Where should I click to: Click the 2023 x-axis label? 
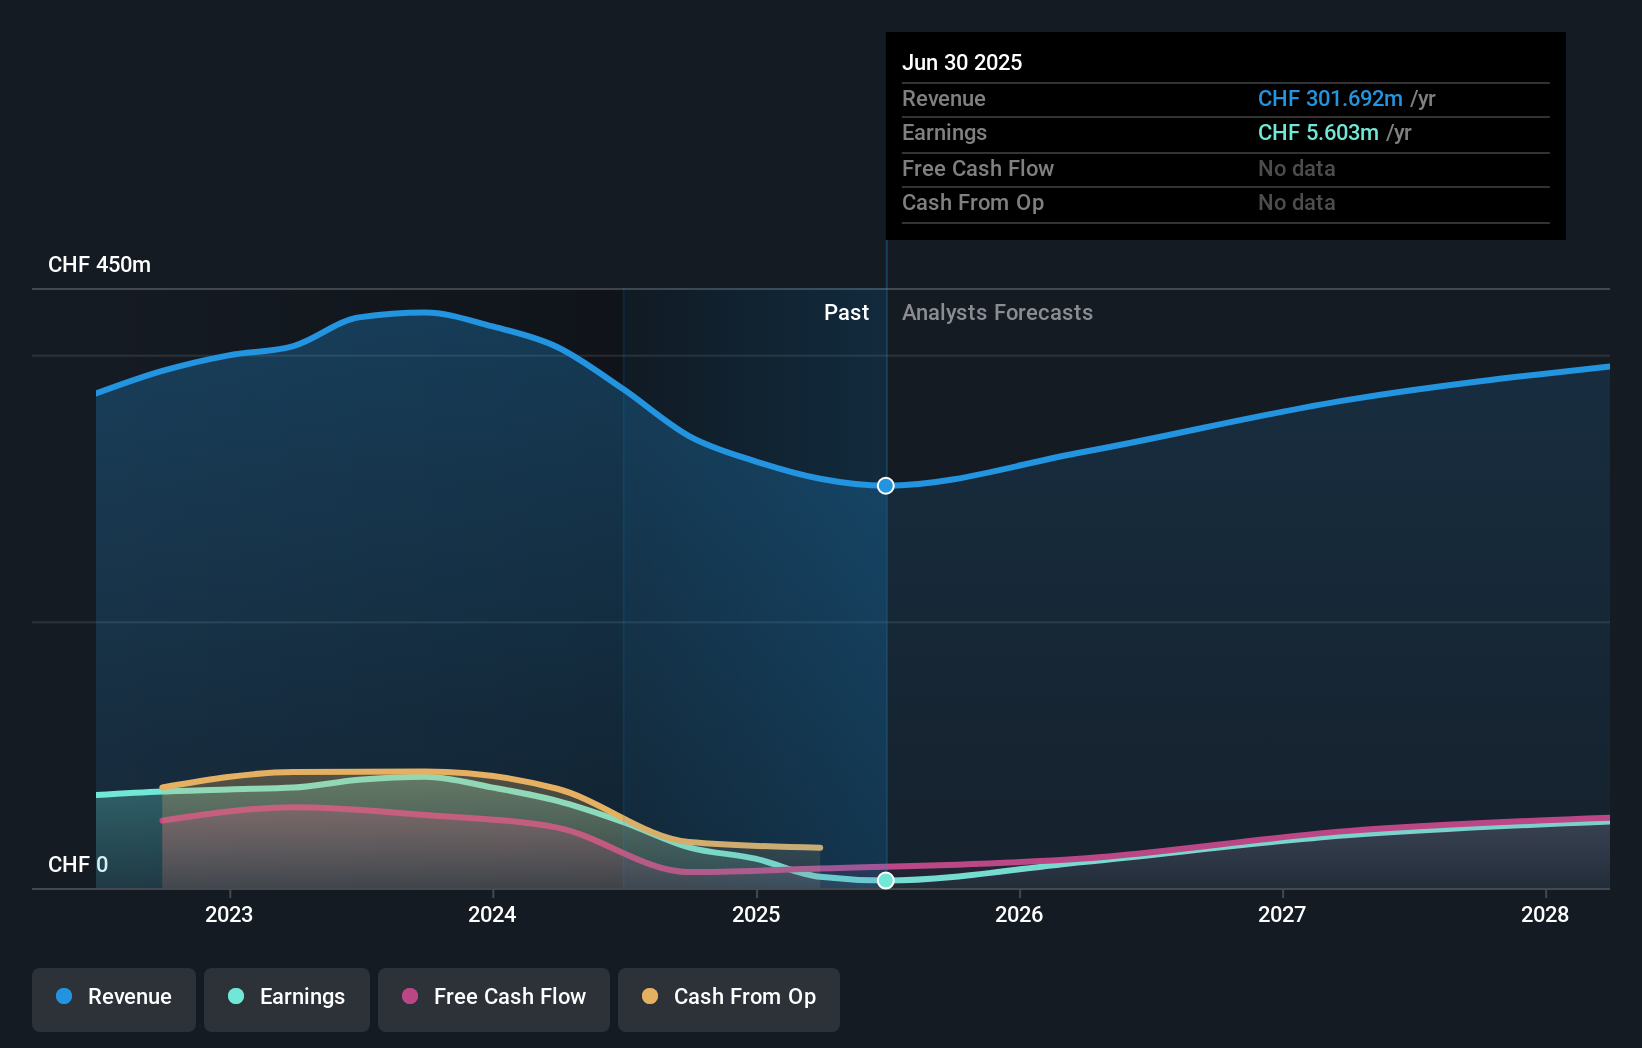point(229,914)
